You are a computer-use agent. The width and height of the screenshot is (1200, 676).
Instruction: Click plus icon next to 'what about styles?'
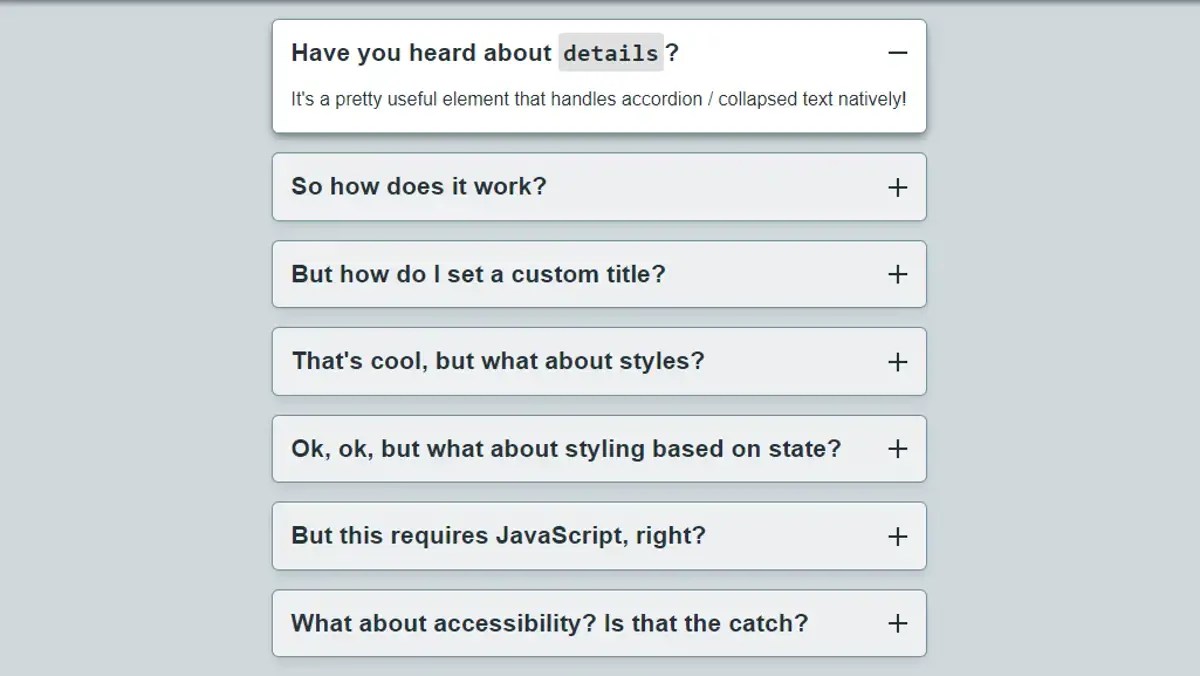(897, 362)
